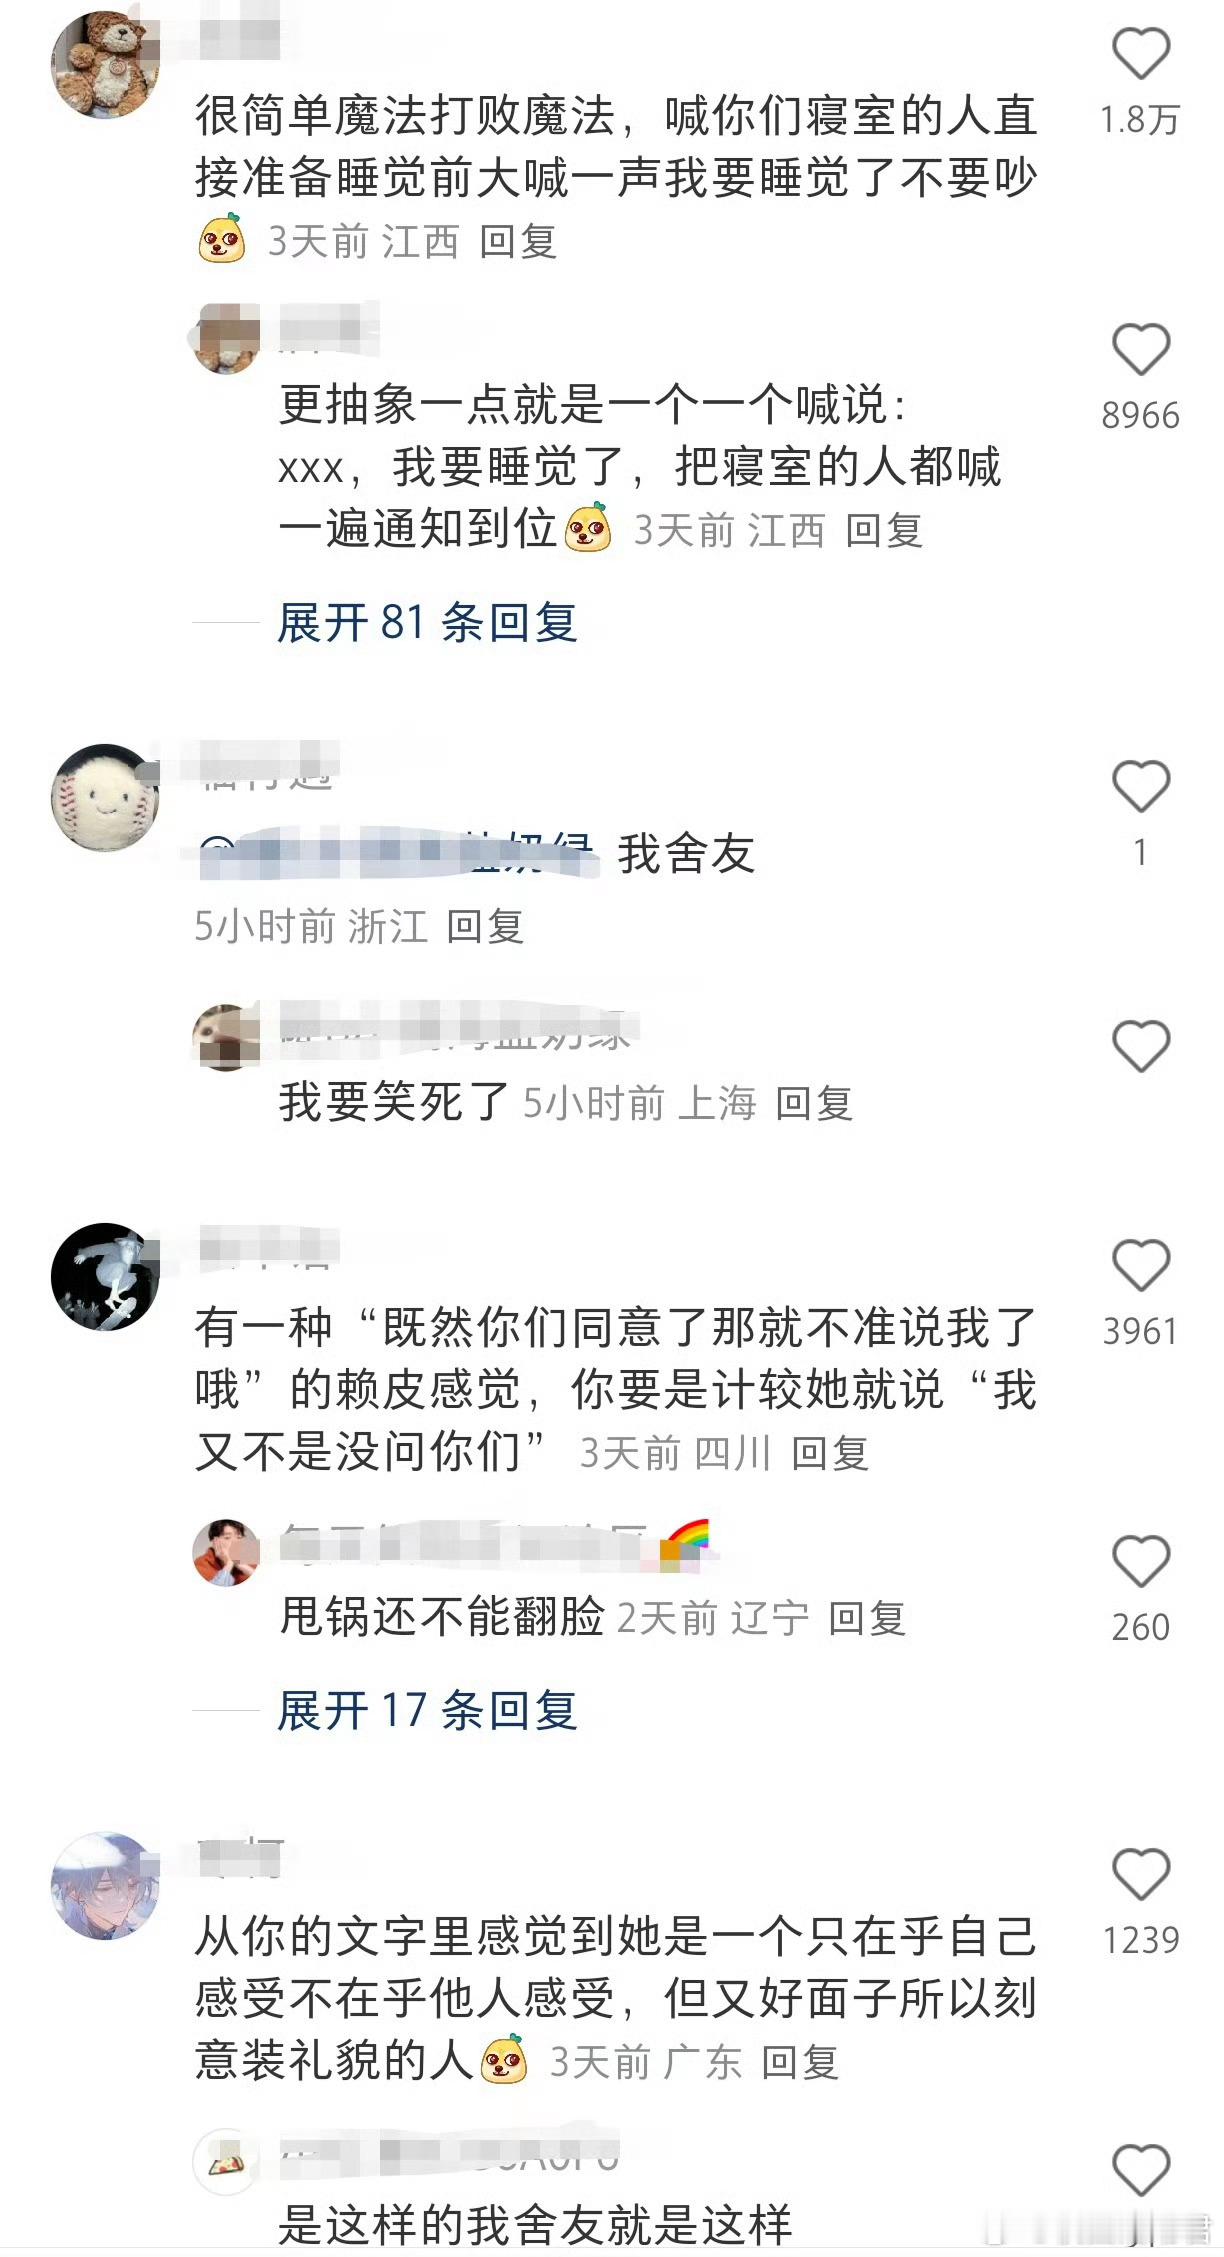Open the mentioned user before 我舍友

point(398,855)
